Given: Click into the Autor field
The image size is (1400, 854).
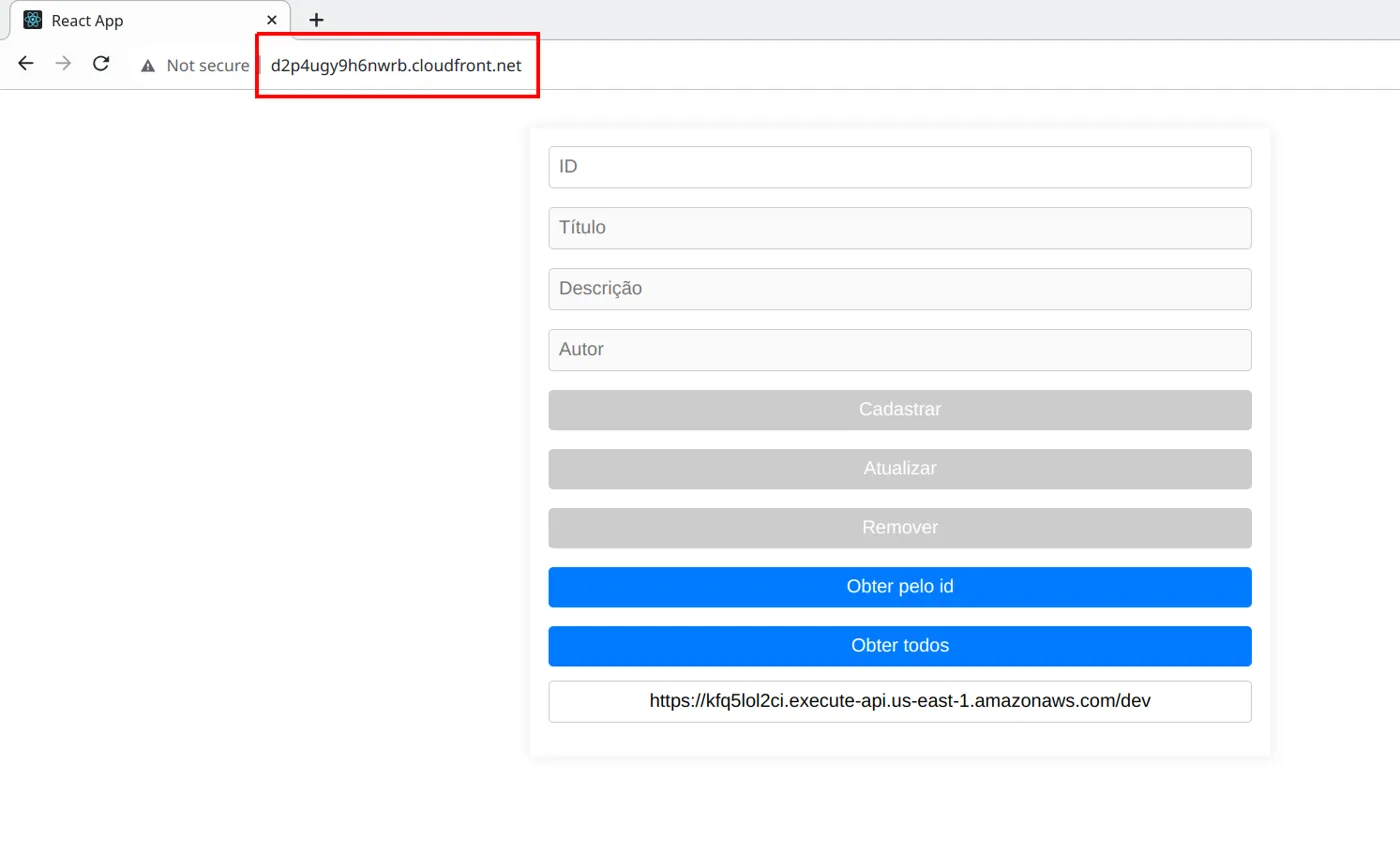Looking at the screenshot, I should tap(900, 350).
